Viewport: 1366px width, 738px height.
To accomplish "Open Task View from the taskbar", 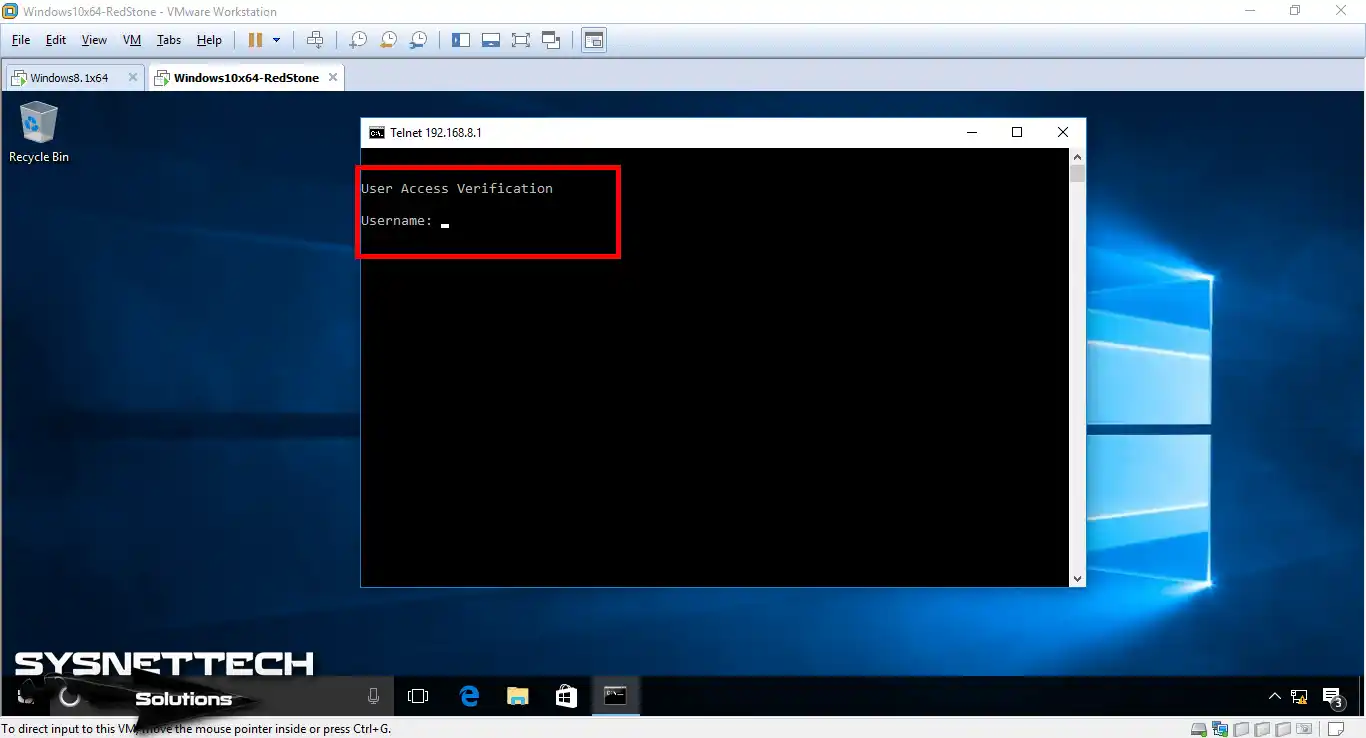I will click(418, 696).
